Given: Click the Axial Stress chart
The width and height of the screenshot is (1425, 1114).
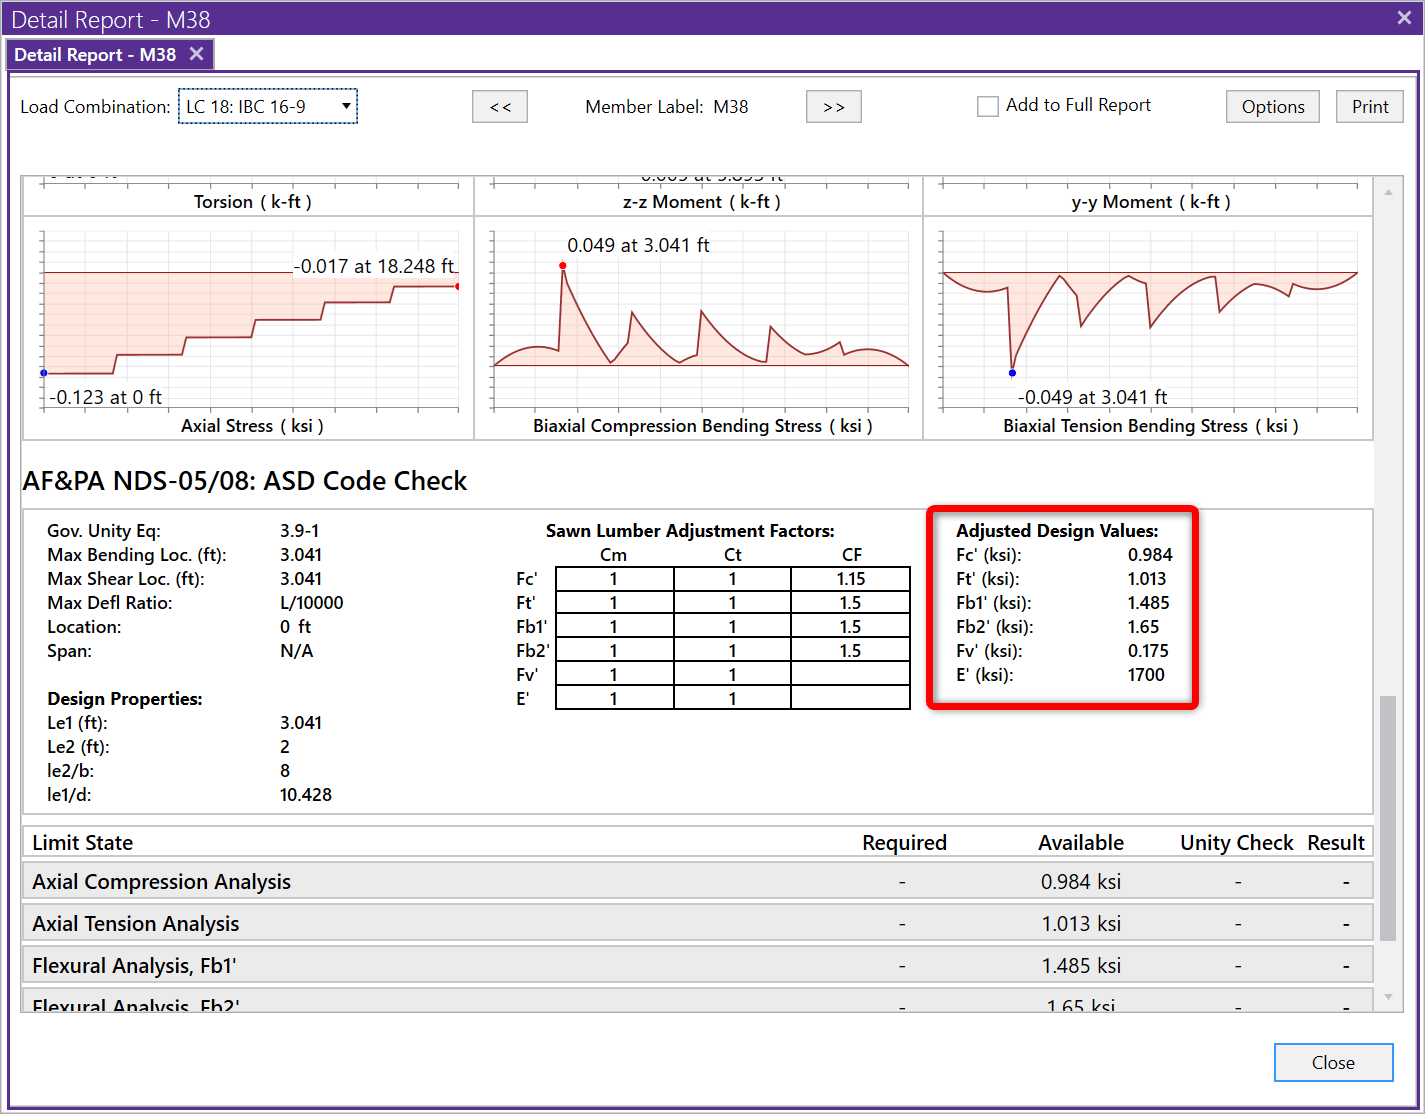Looking at the screenshot, I should (x=250, y=320).
